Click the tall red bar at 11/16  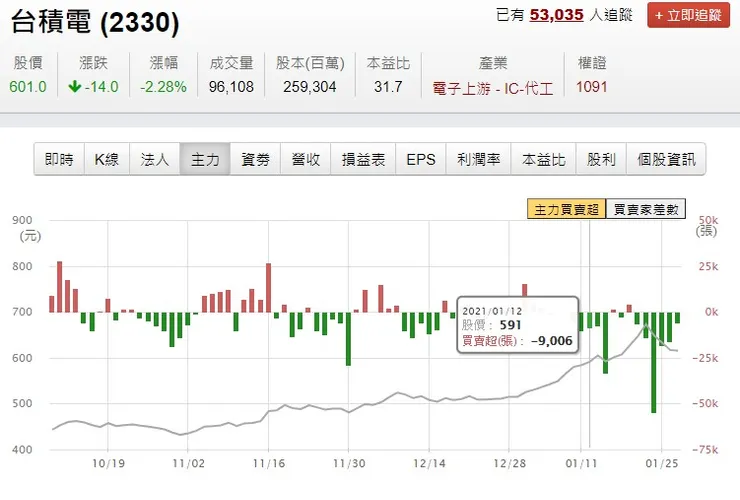pos(269,288)
